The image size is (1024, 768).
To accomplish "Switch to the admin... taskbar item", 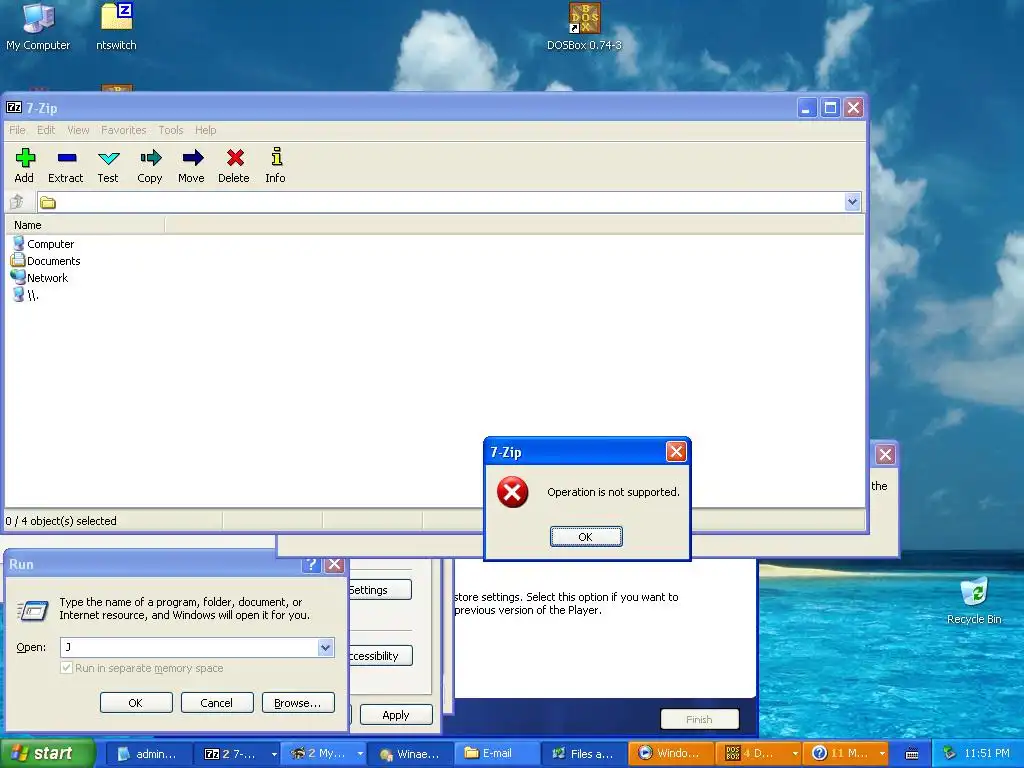I will (148, 754).
